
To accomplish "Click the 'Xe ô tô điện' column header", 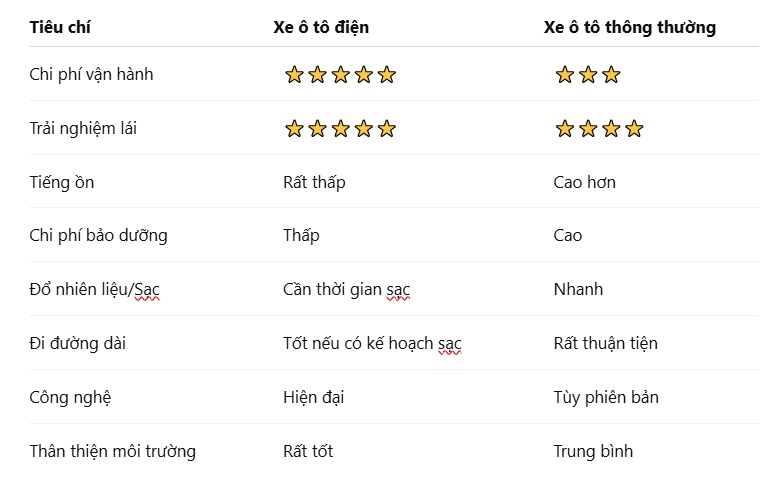I will click(321, 27).
